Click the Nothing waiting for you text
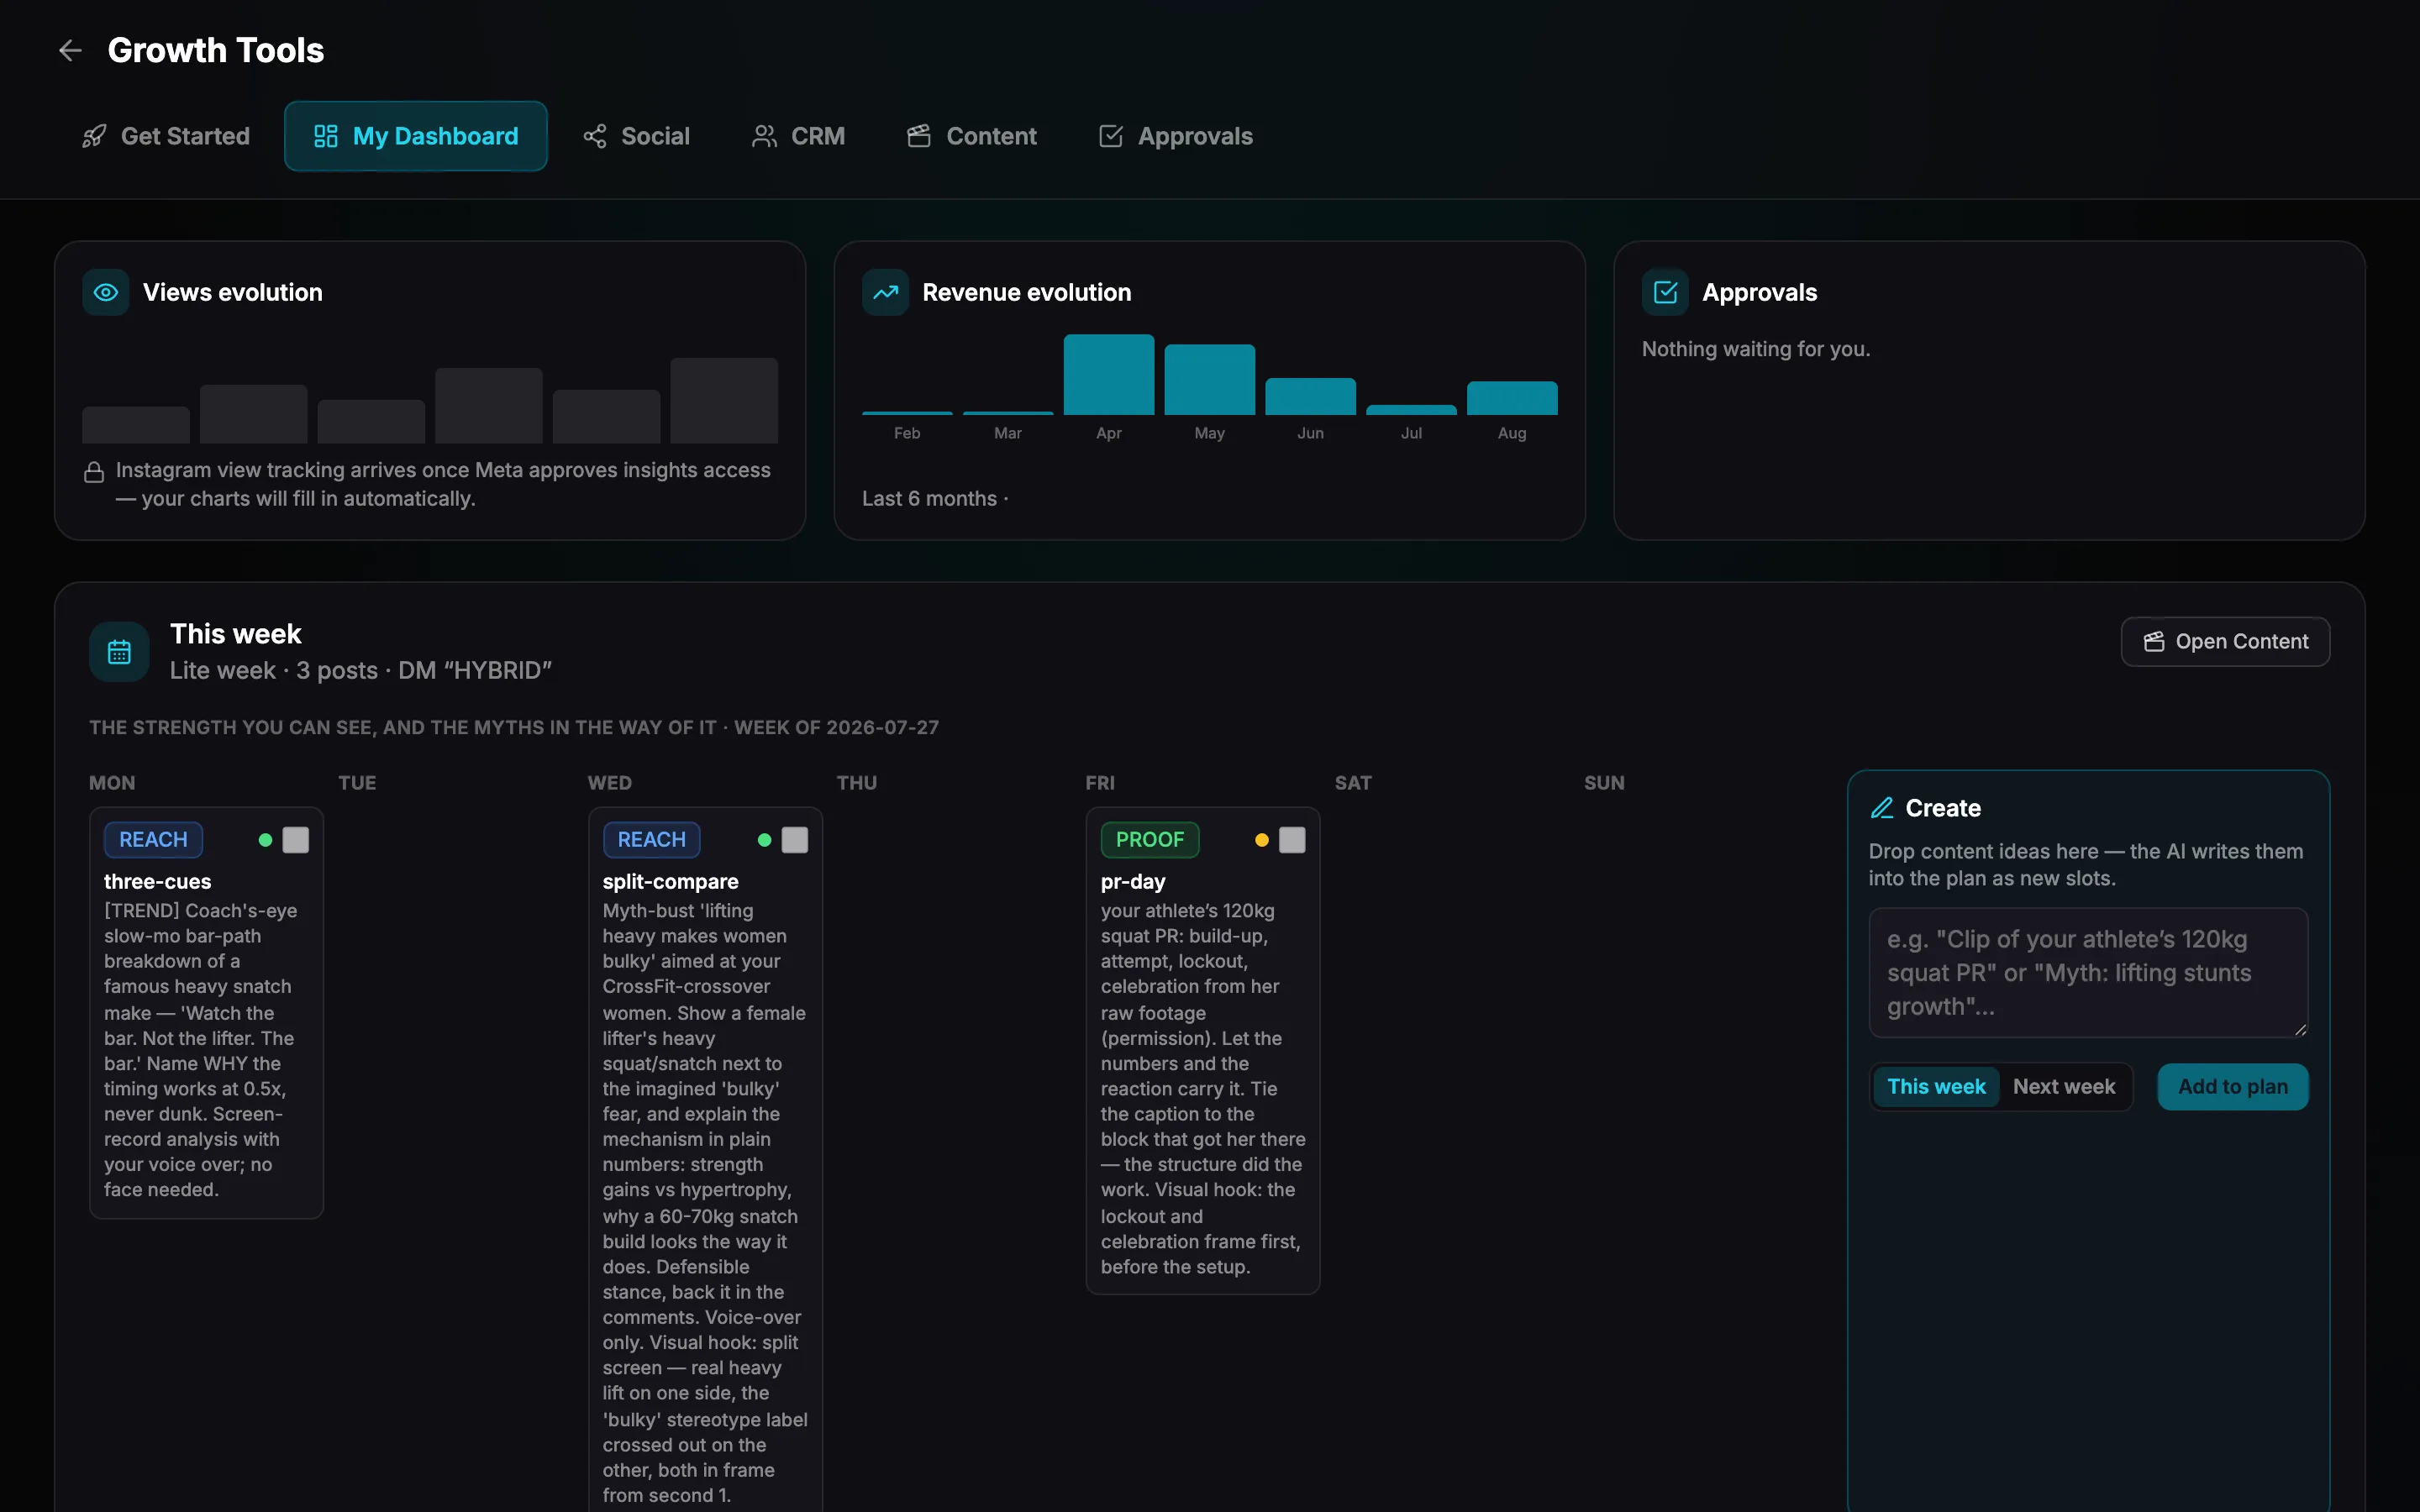Viewport: 2420px width, 1512px height. pos(1756,349)
